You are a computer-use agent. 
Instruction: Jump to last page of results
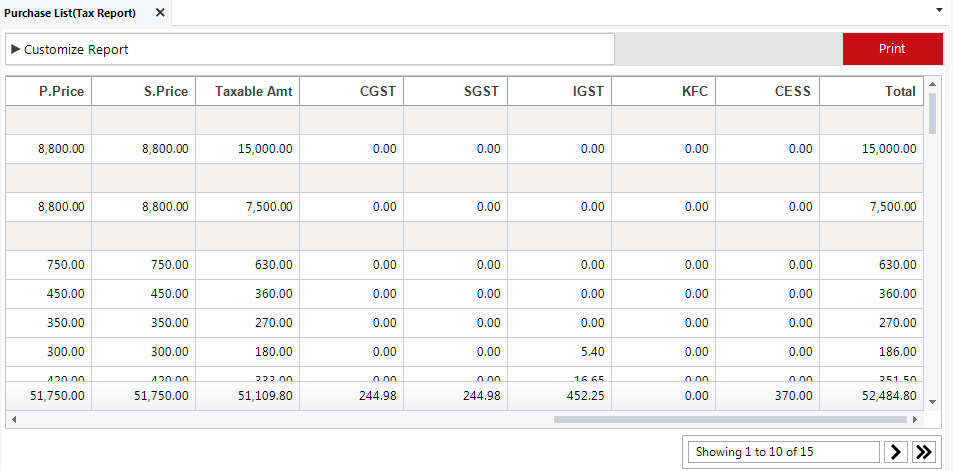(923, 452)
